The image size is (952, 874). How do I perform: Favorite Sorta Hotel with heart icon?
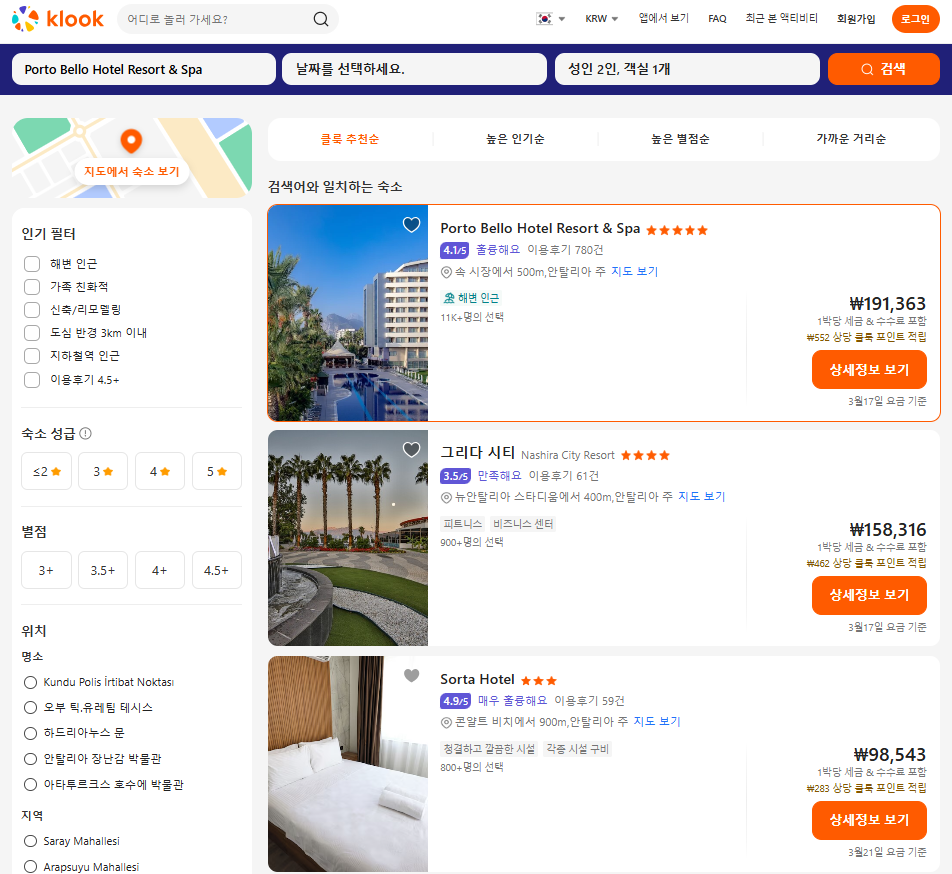point(412,675)
